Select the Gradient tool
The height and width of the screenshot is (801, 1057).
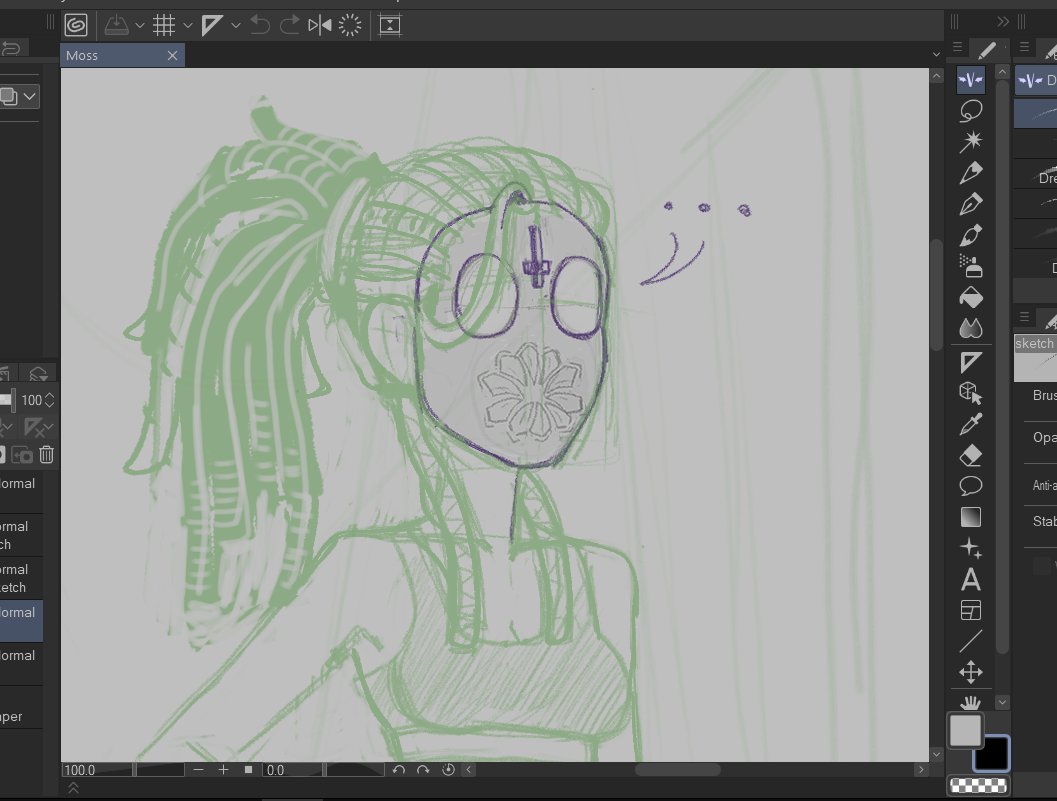click(x=971, y=517)
